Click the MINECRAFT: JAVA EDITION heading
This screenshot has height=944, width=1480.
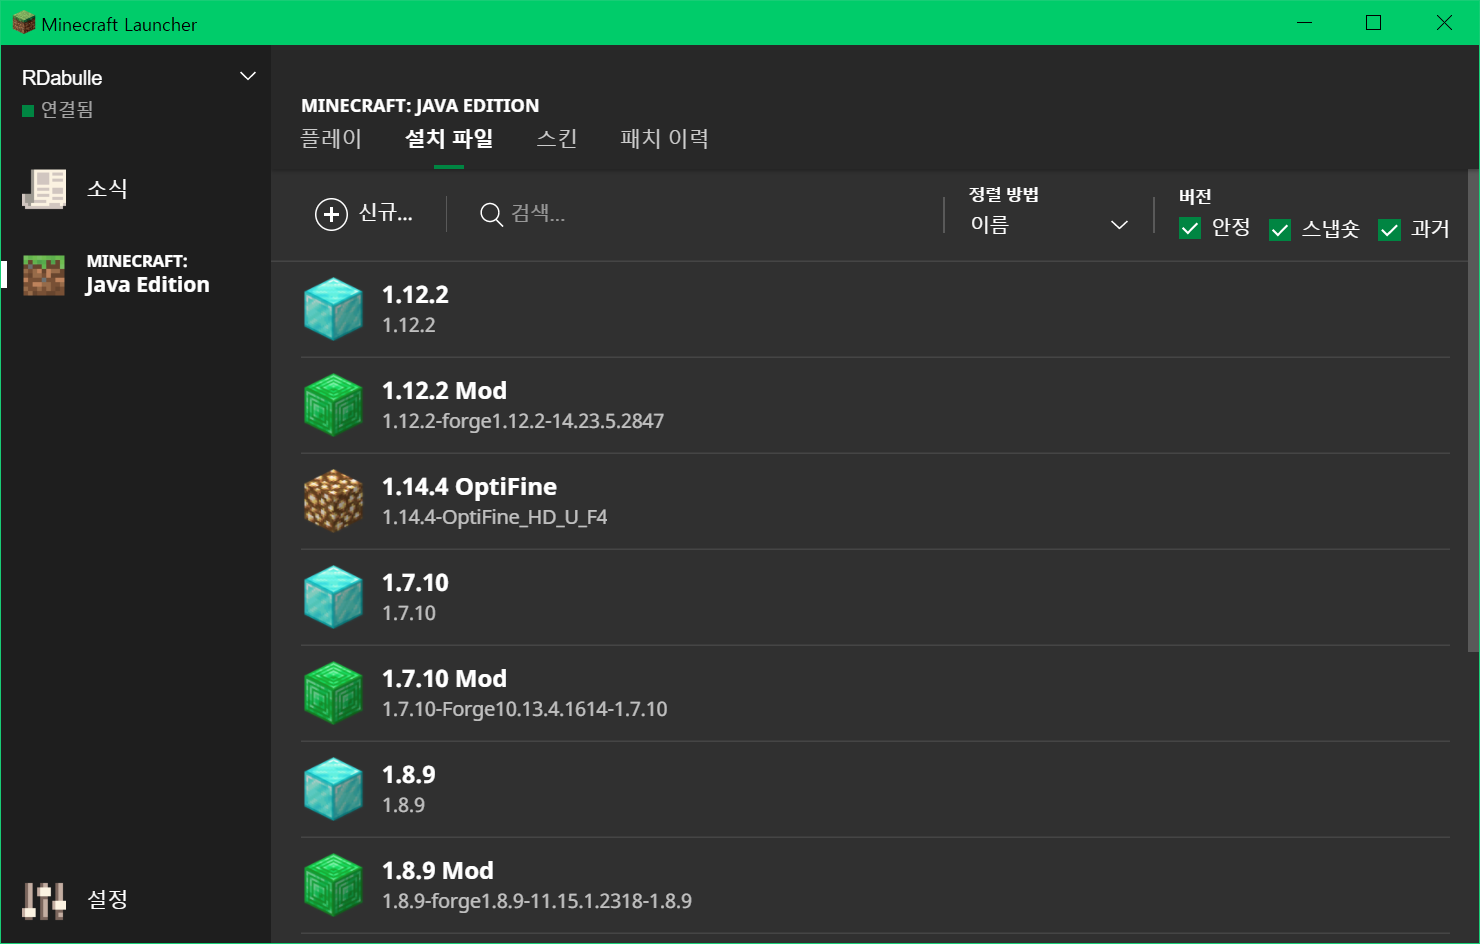click(420, 105)
